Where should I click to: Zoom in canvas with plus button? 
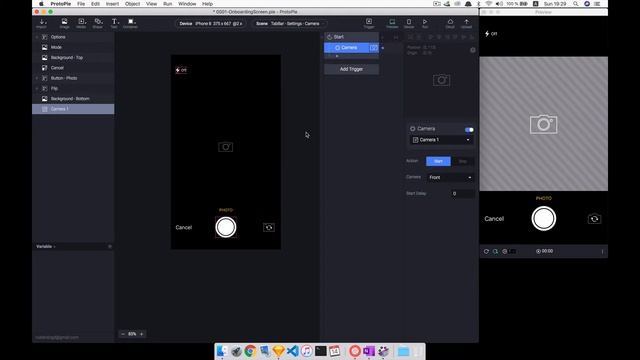142,334
